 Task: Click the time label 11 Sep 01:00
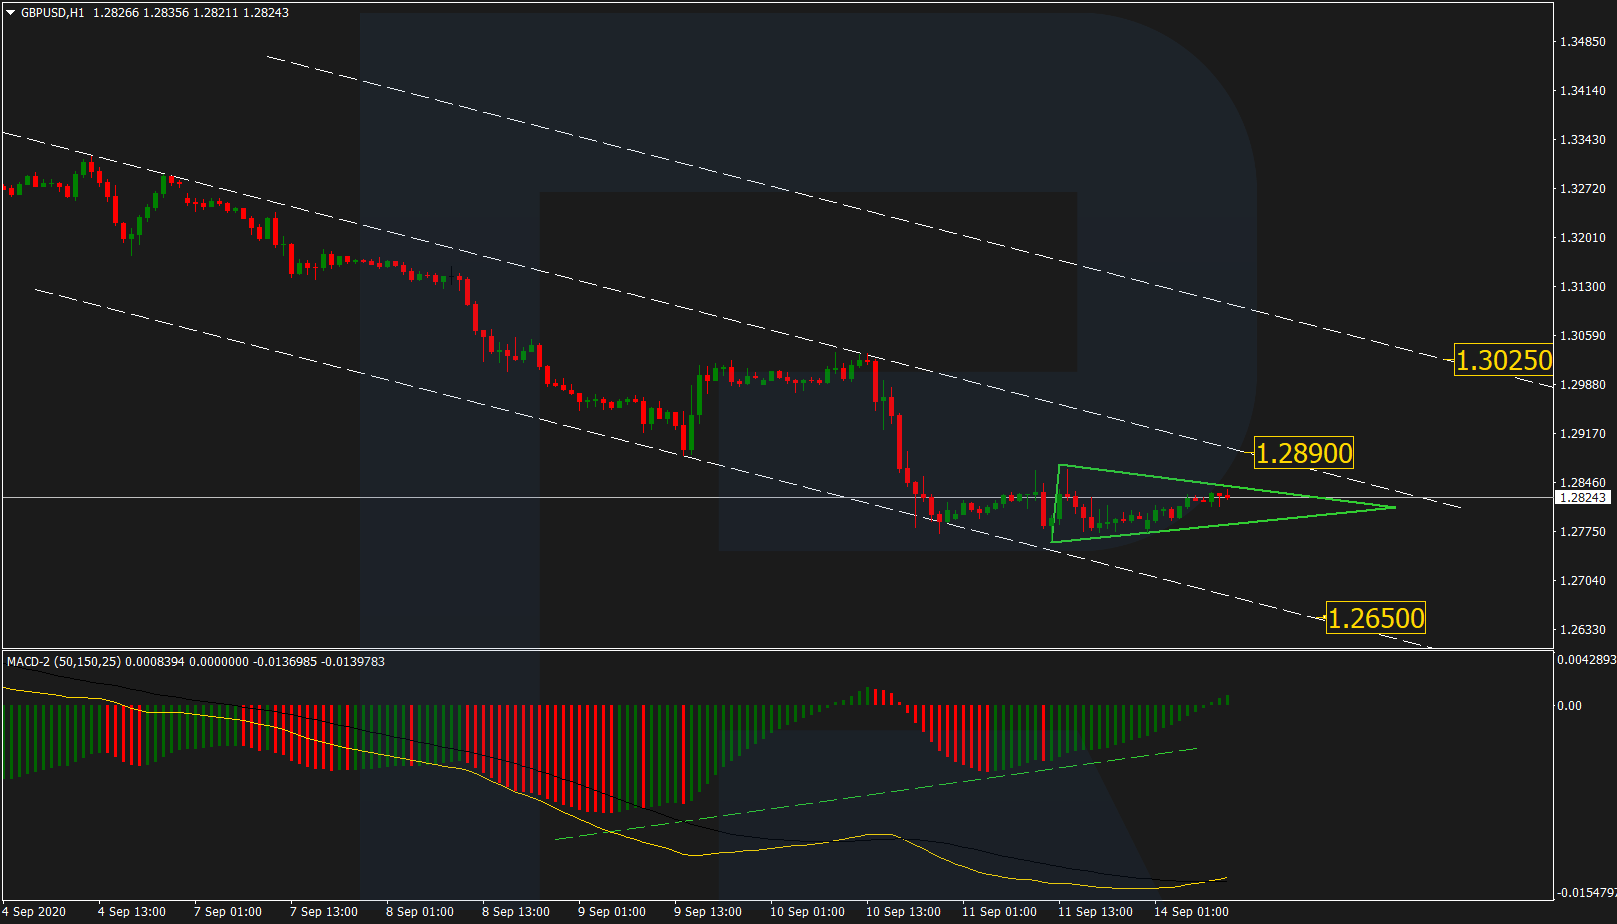(999, 912)
